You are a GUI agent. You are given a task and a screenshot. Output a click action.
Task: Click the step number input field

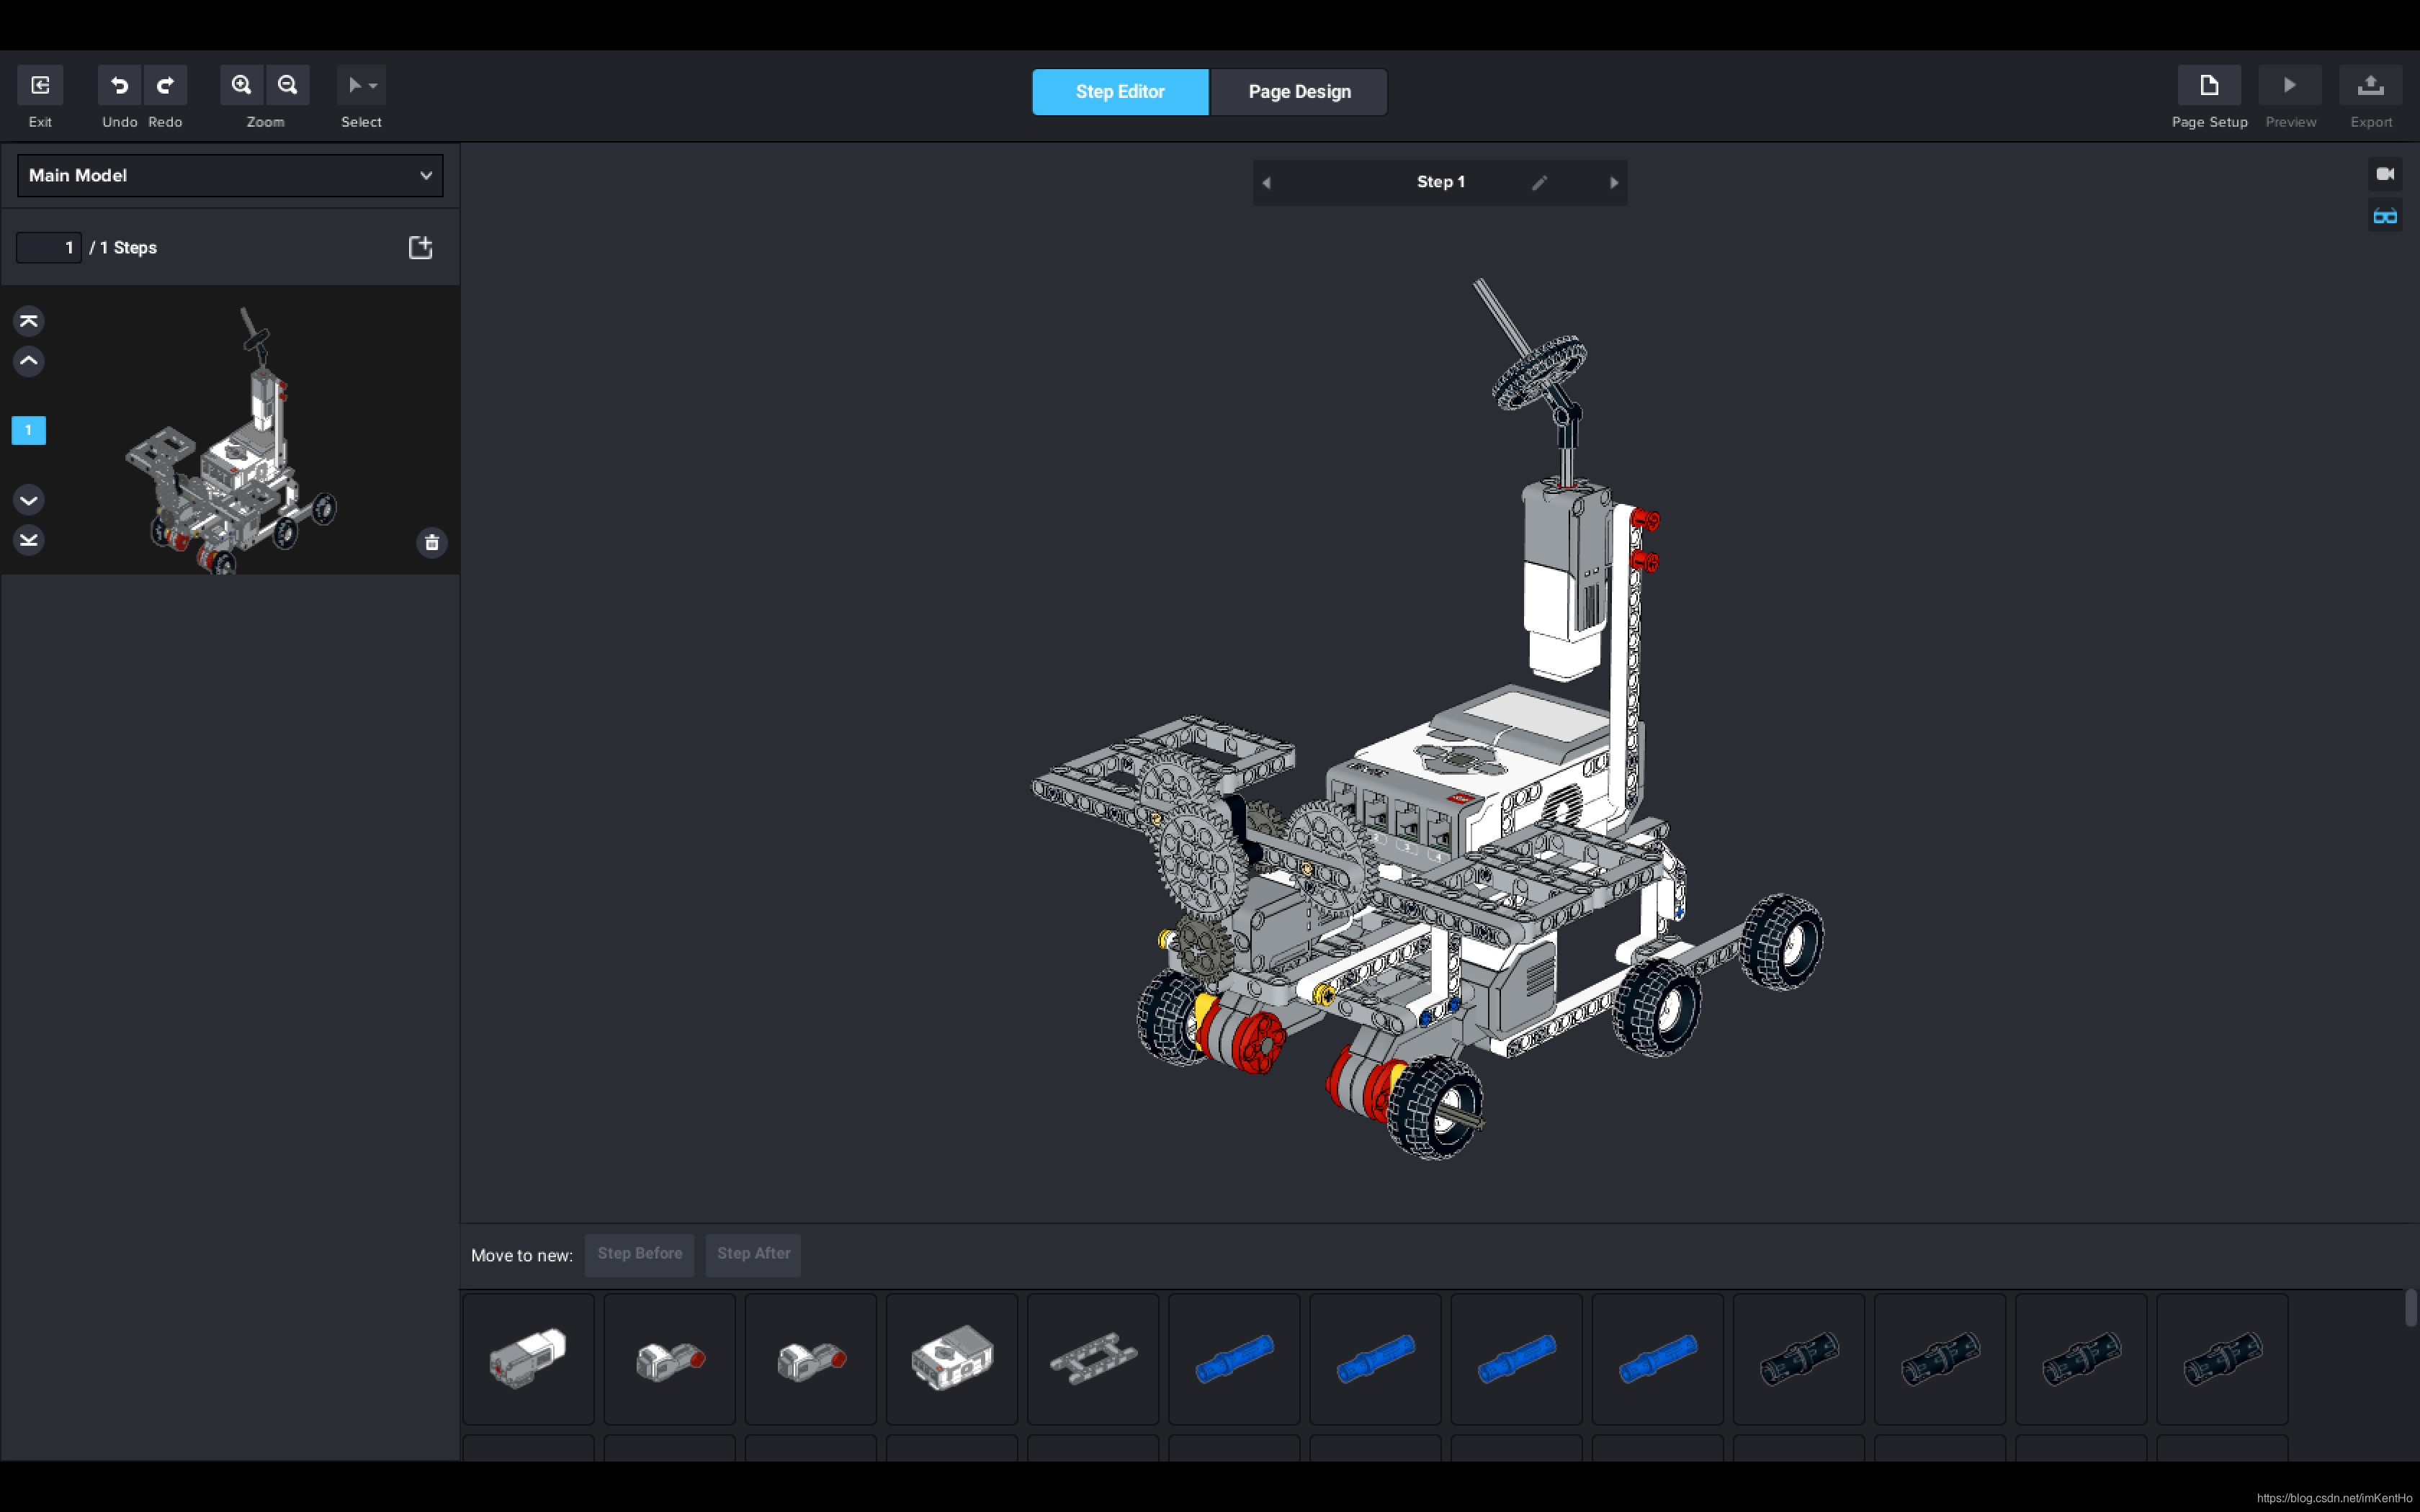pos(49,248)
